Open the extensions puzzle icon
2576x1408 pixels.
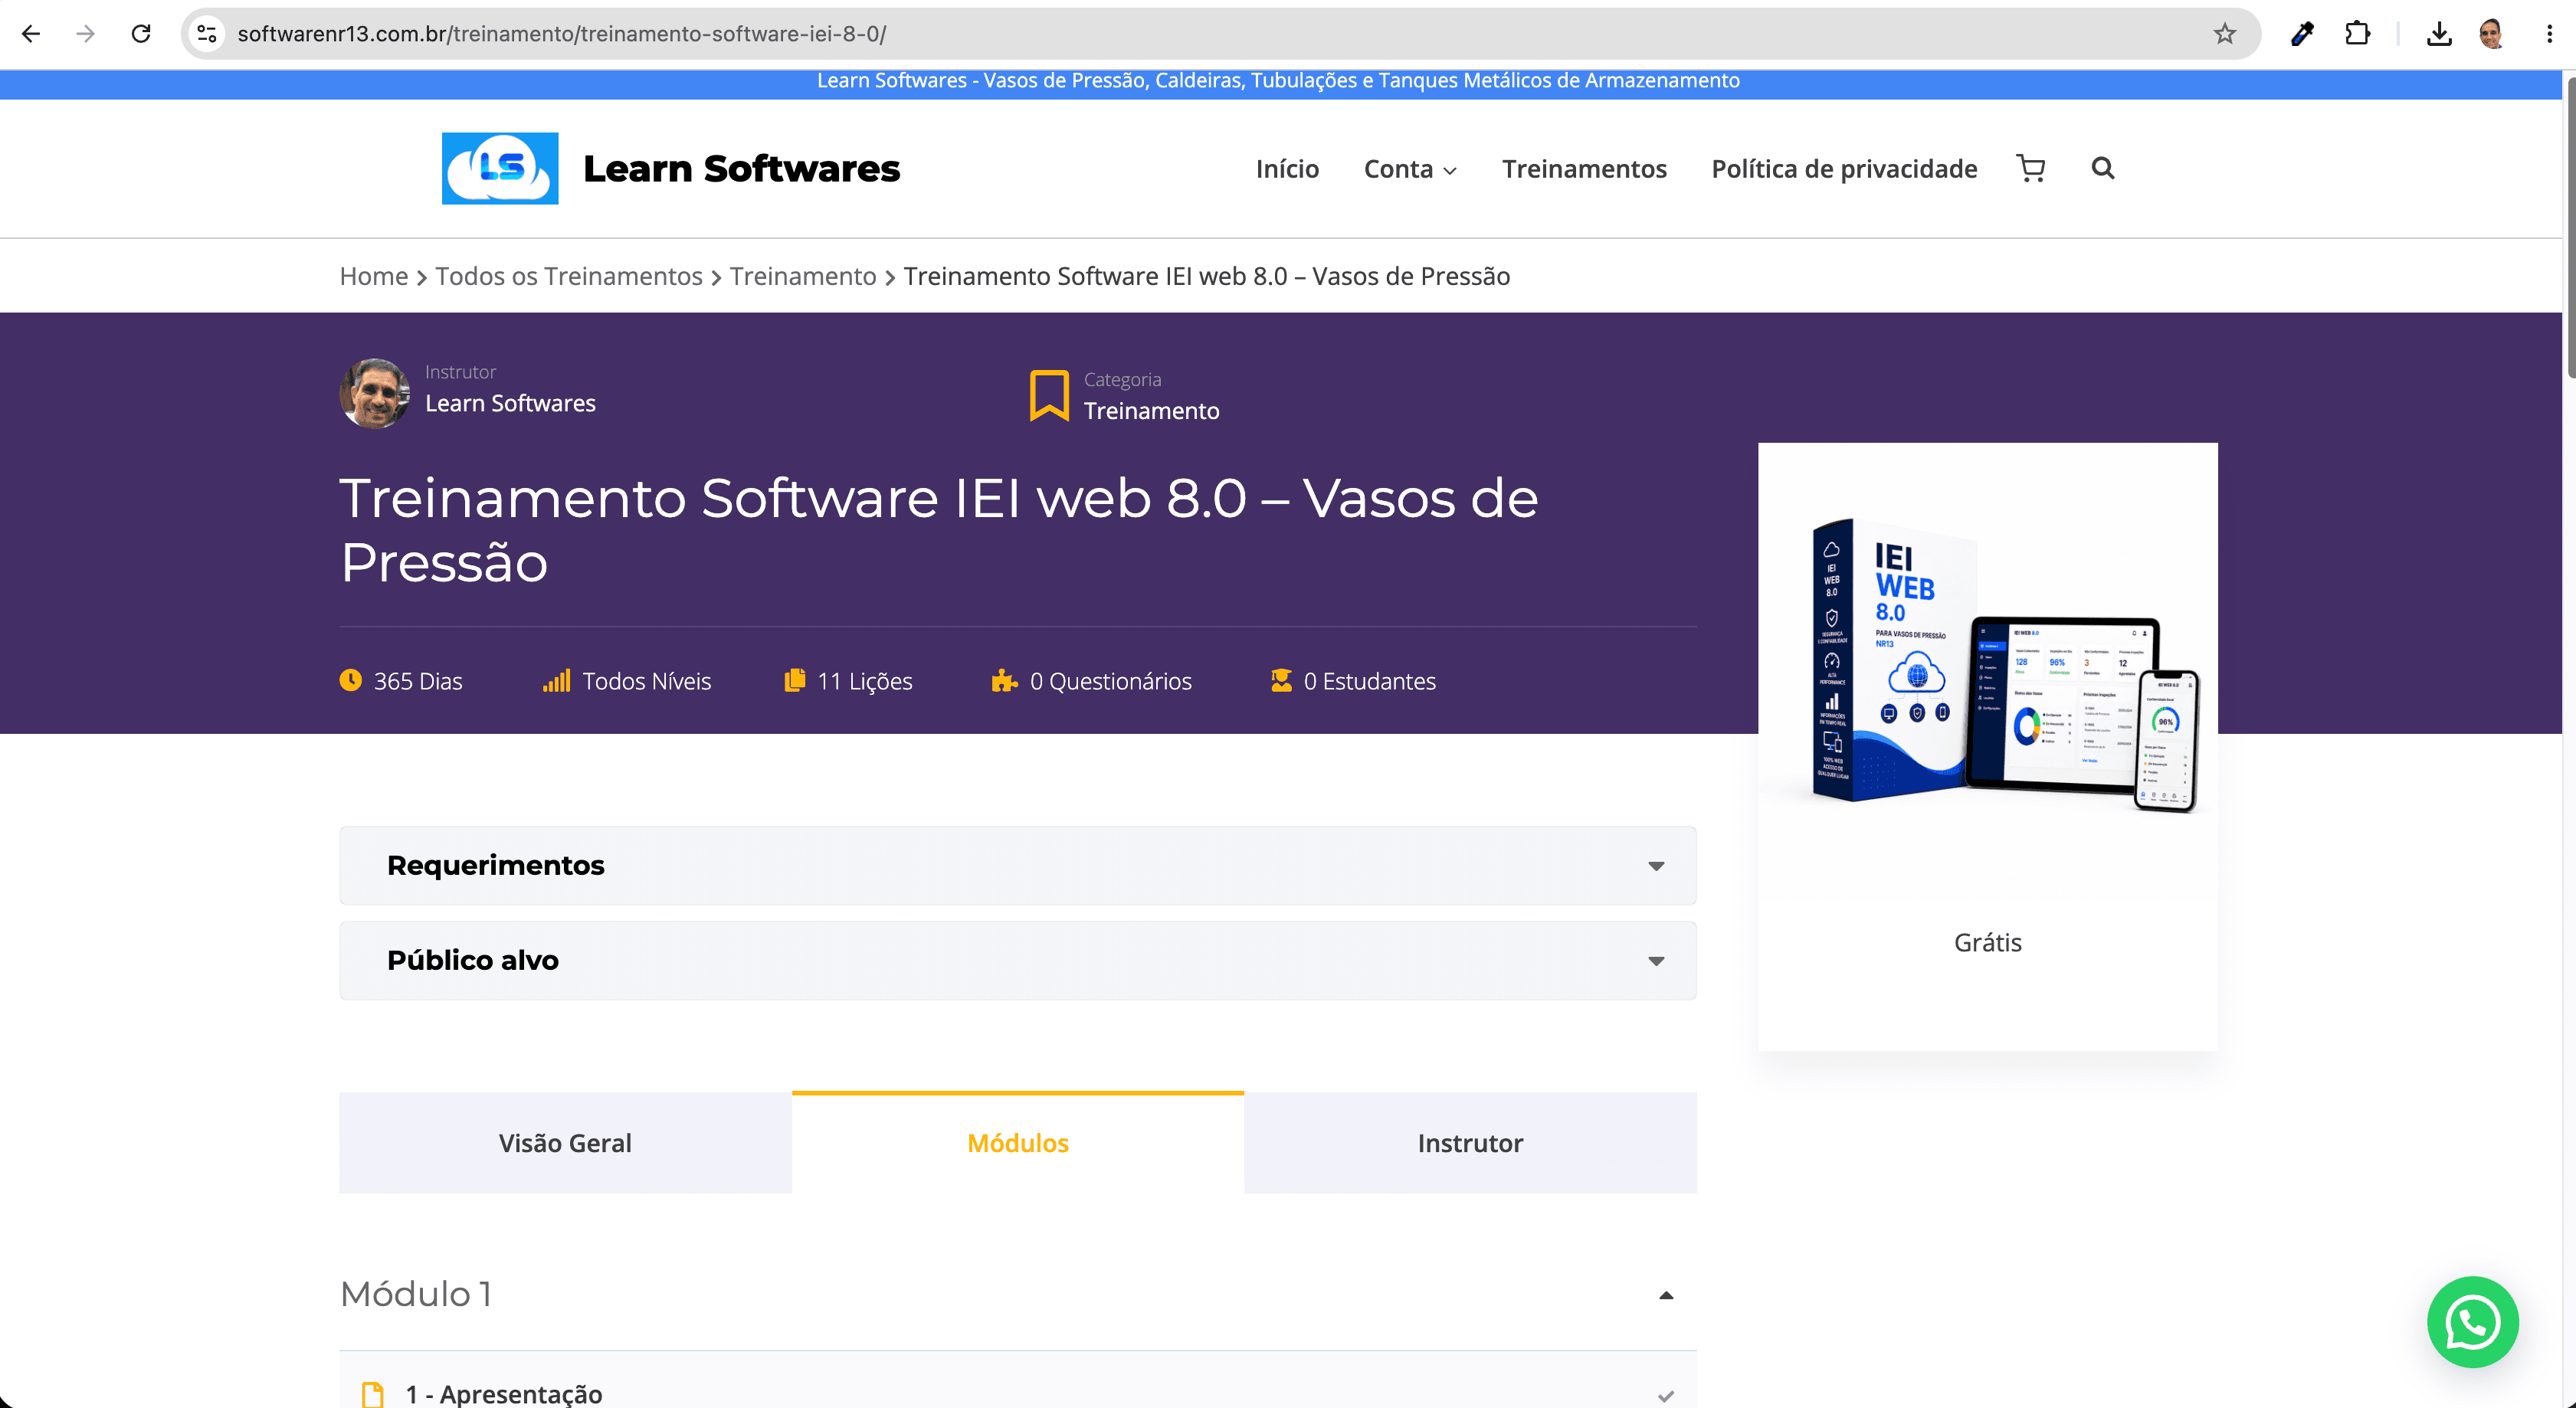pyautogui.click(x=2357, y=34)
